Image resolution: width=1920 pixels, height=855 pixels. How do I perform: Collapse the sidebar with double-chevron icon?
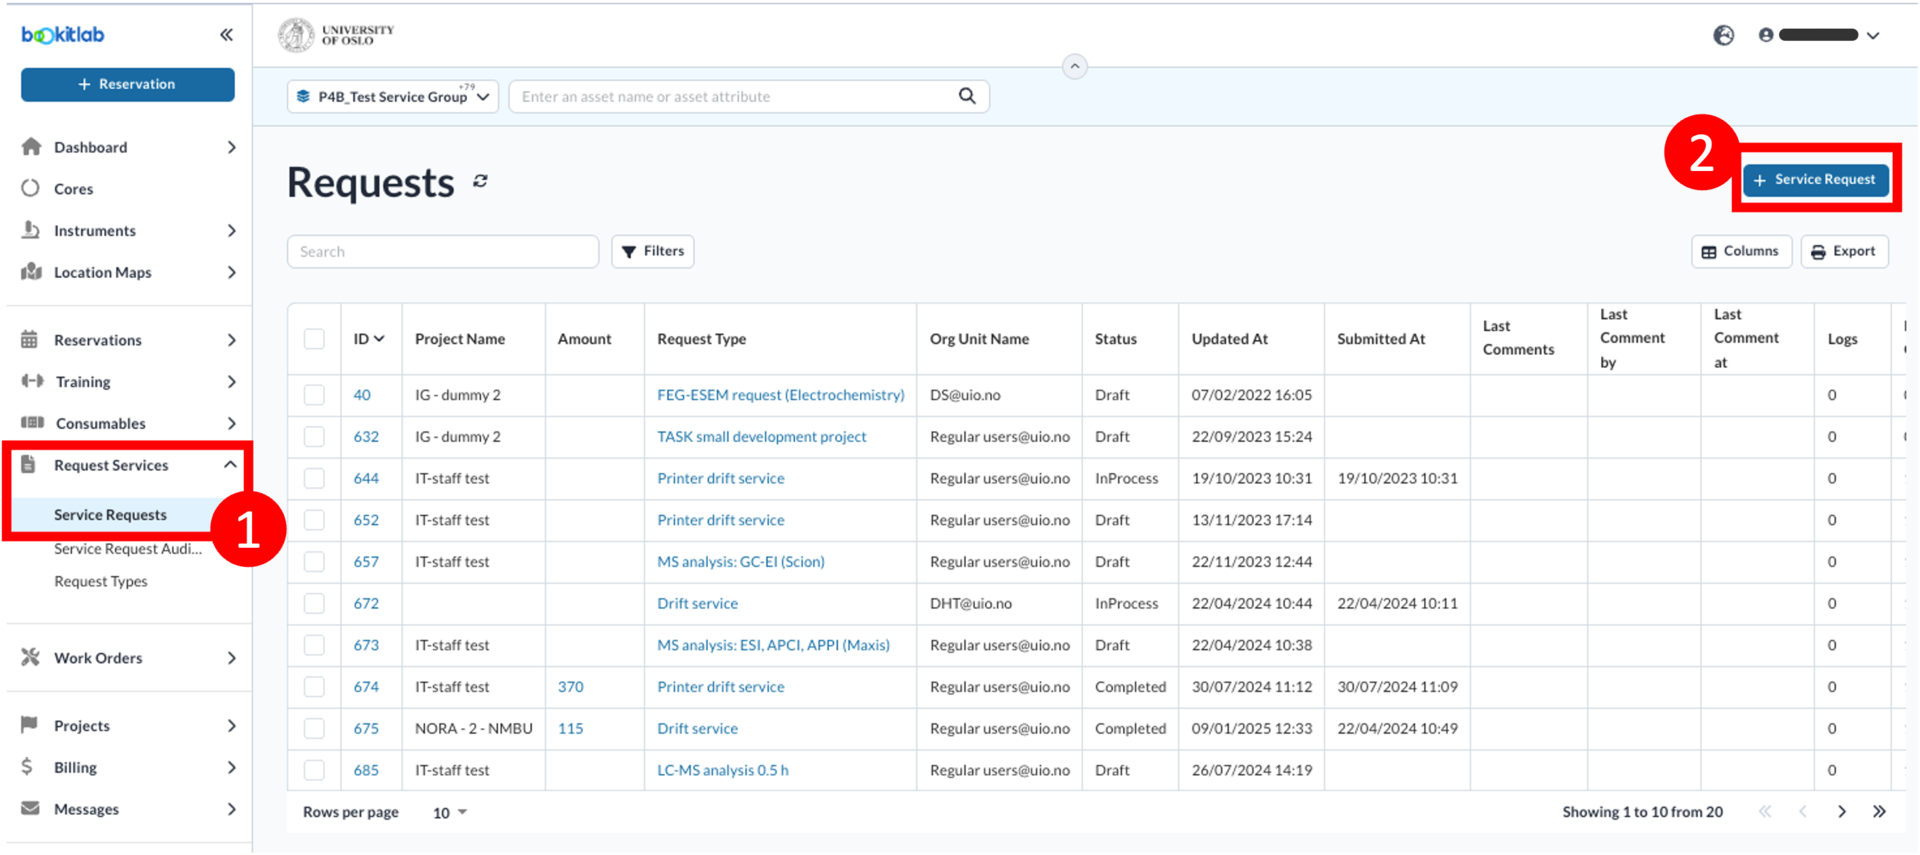[227, 35]
